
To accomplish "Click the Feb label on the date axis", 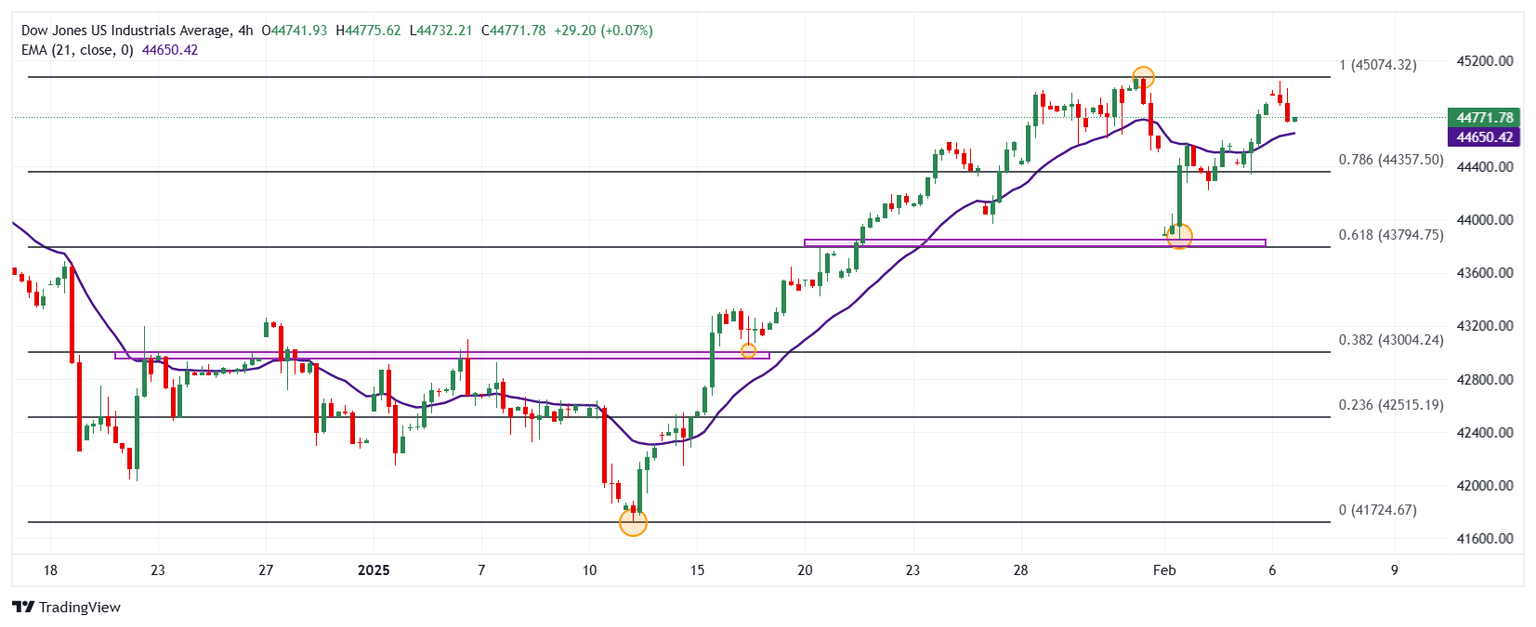I will 1164,570.
